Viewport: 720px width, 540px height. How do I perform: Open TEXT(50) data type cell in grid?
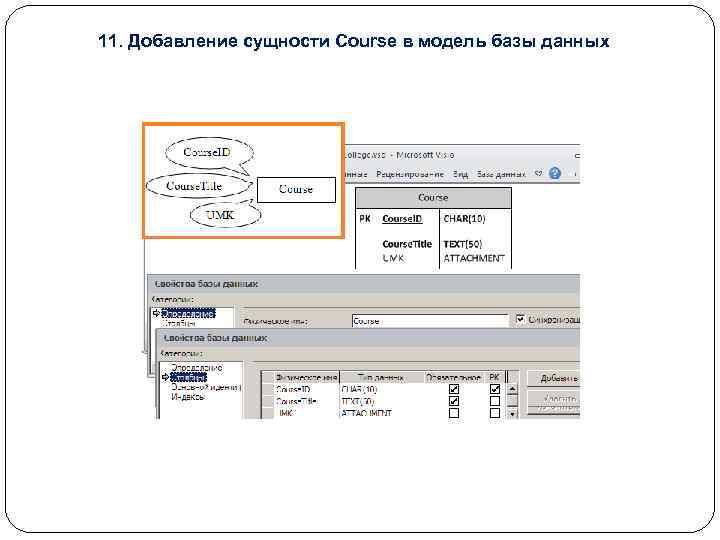point(358,401)
